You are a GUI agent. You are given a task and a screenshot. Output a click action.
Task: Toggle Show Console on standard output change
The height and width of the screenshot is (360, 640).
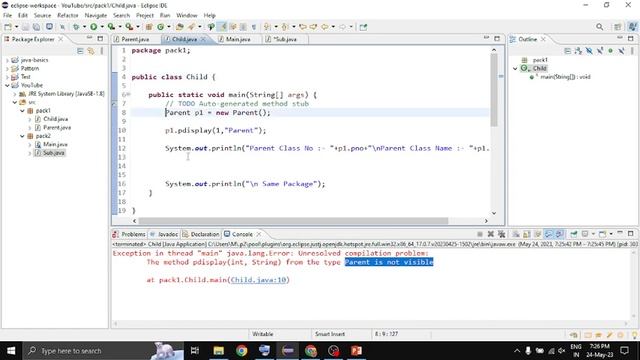(549, 234)
